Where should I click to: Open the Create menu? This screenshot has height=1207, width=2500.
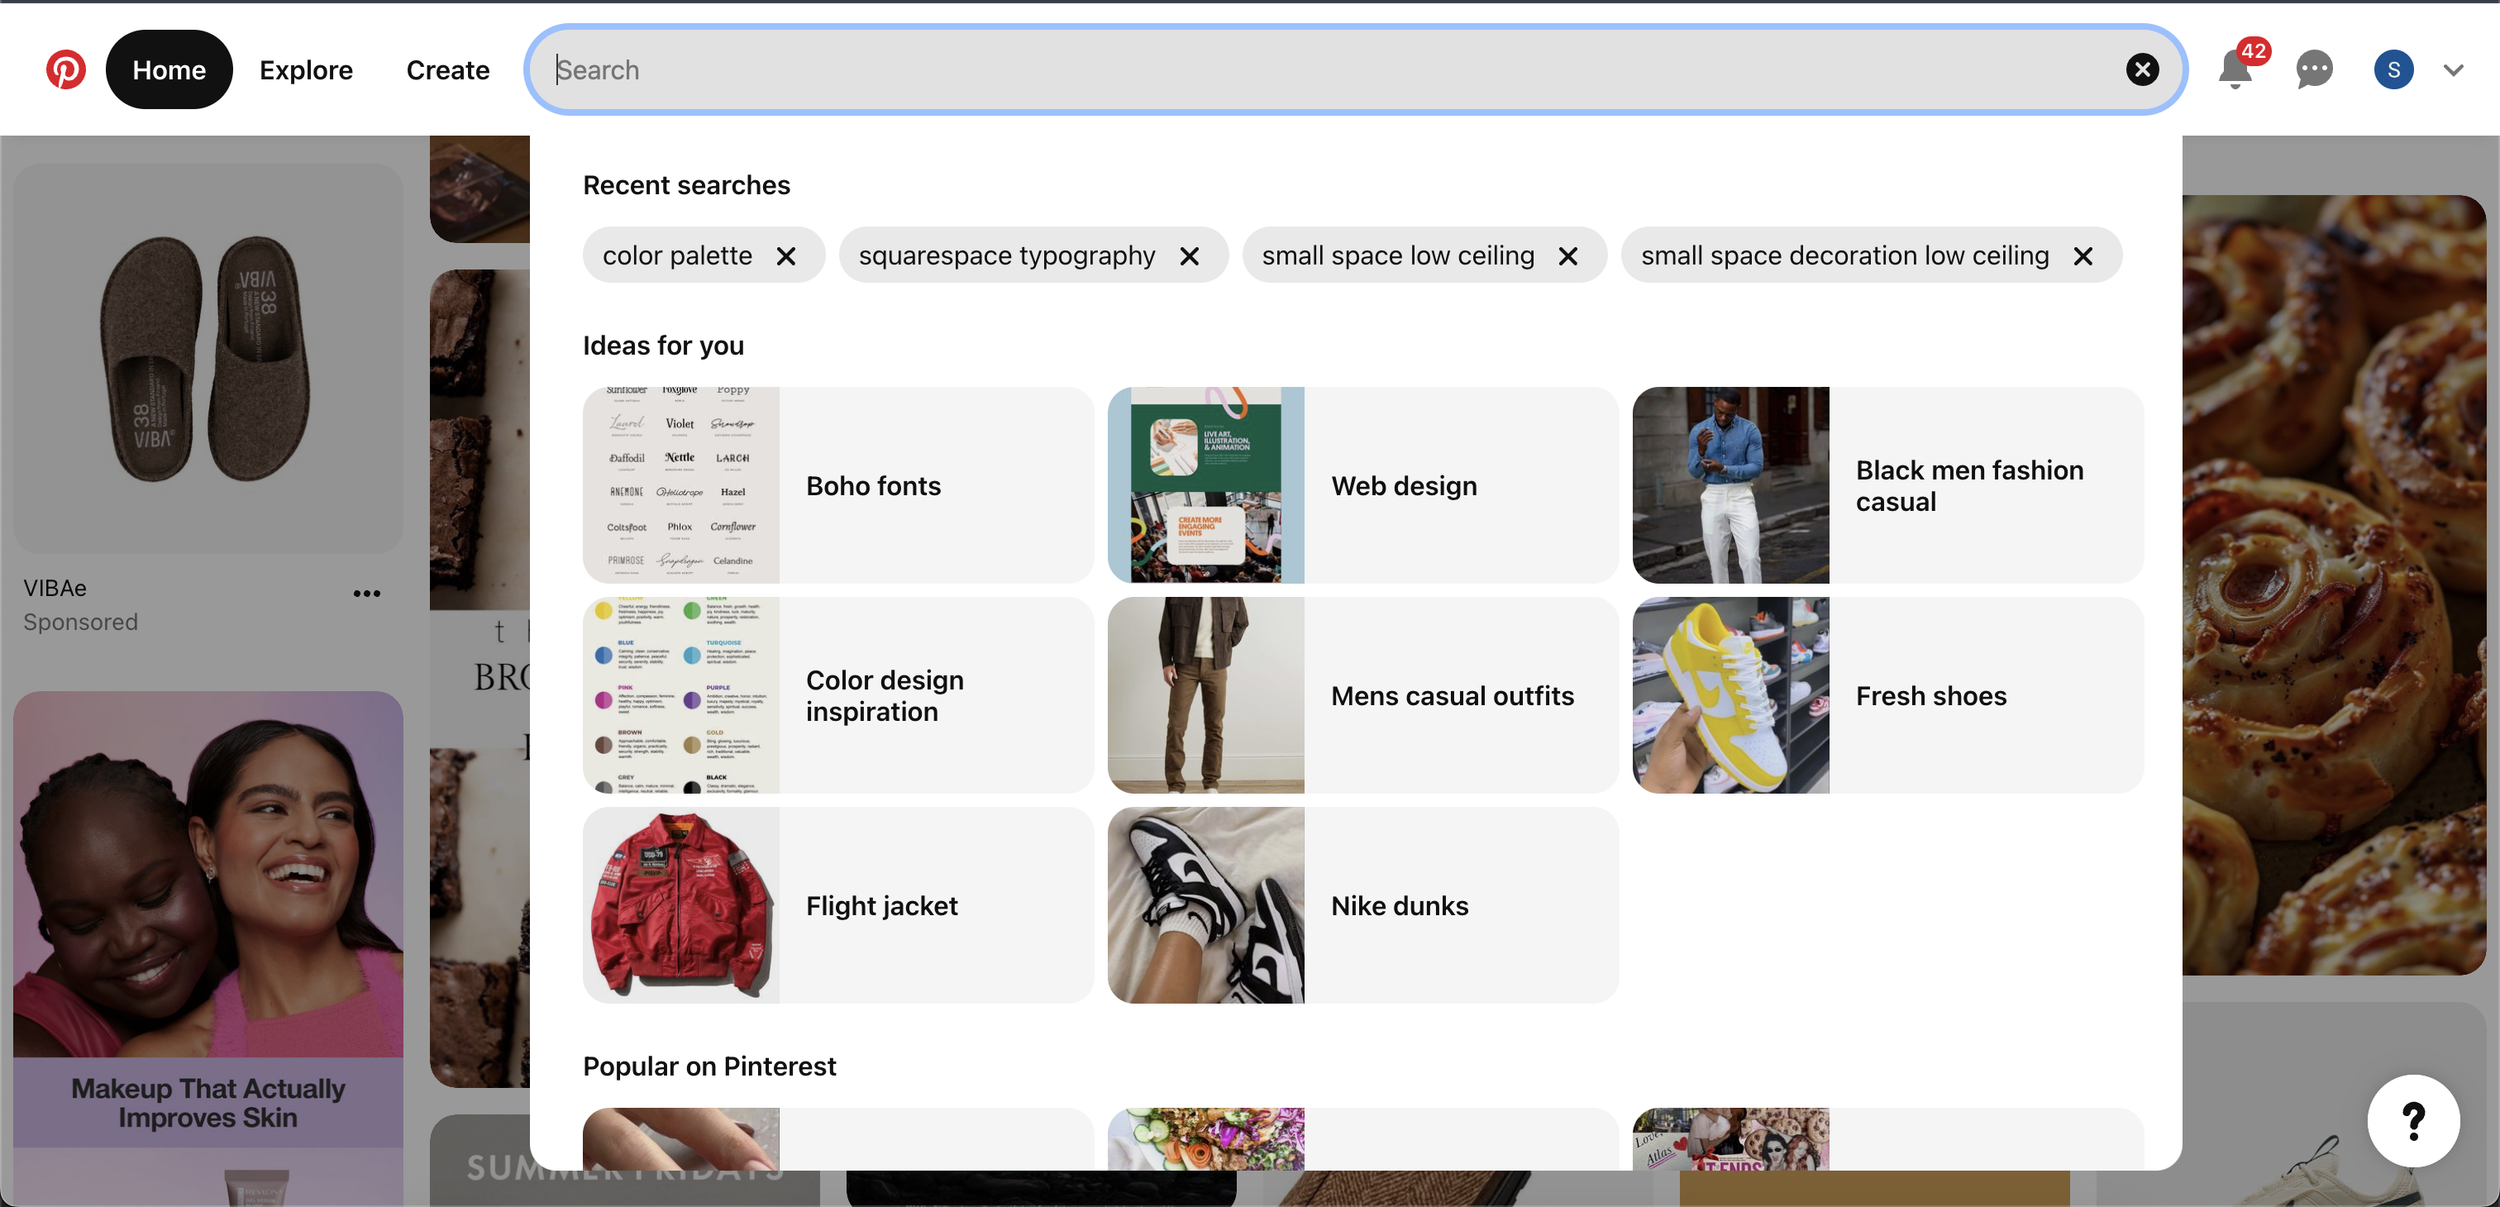(x=447, y=70)
